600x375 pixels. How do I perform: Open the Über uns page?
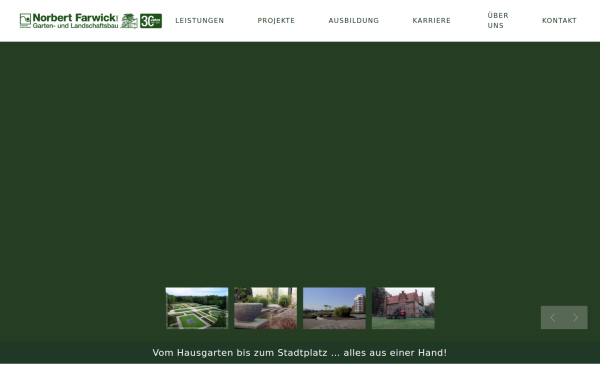pyautogui.click(x=498, y=21)
